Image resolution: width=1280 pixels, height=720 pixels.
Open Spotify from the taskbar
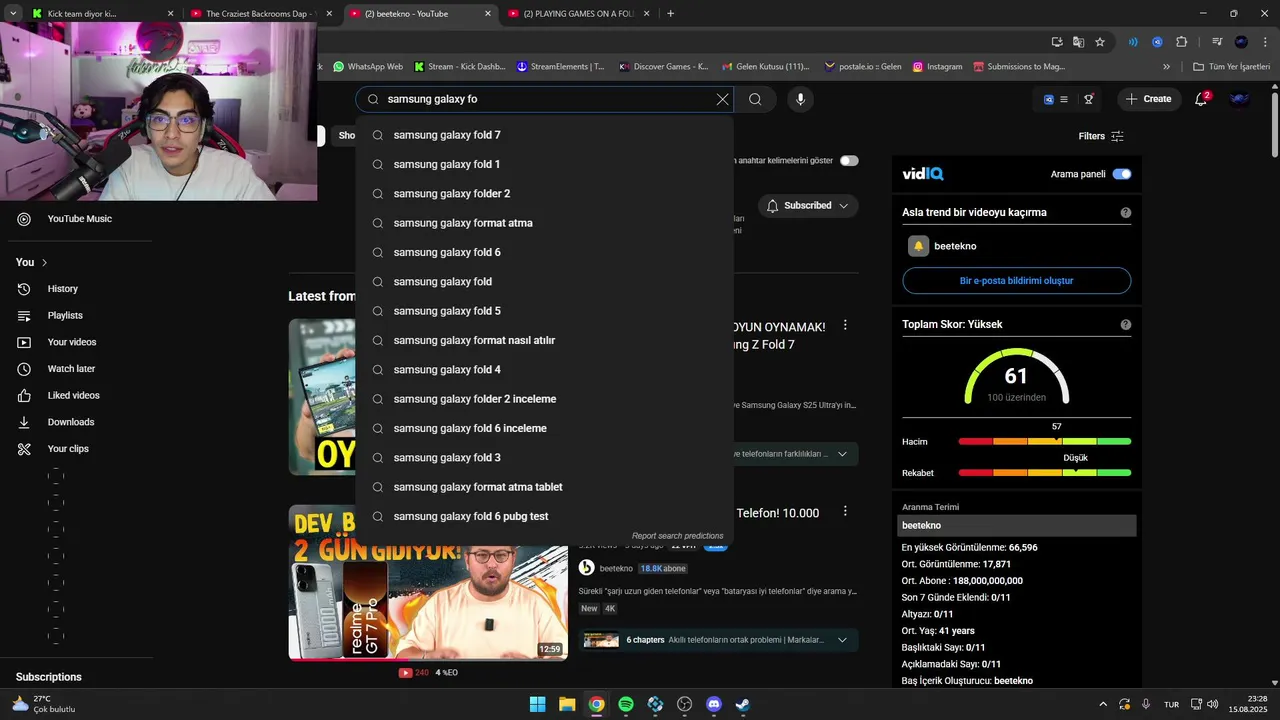[626, 704]
